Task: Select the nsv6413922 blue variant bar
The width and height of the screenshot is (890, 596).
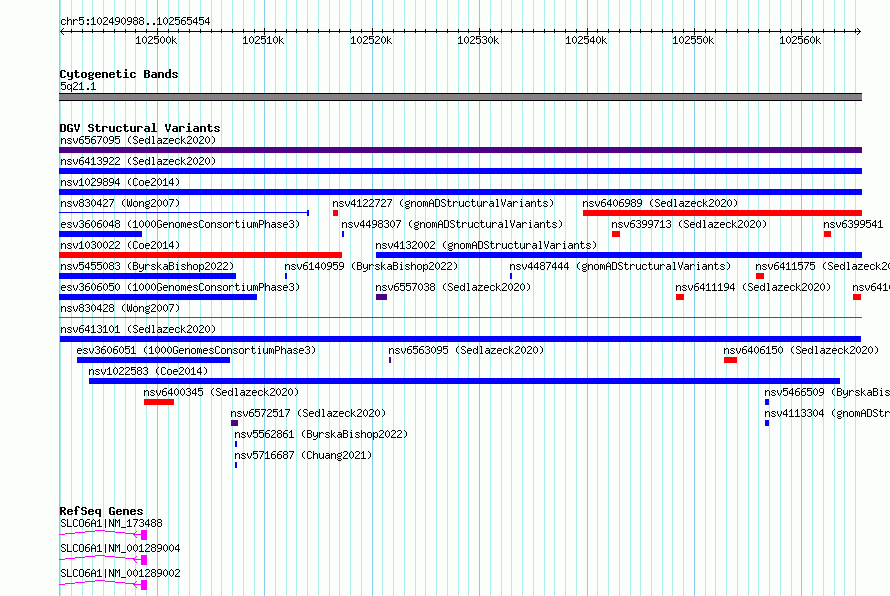Action: pos(460,171)
